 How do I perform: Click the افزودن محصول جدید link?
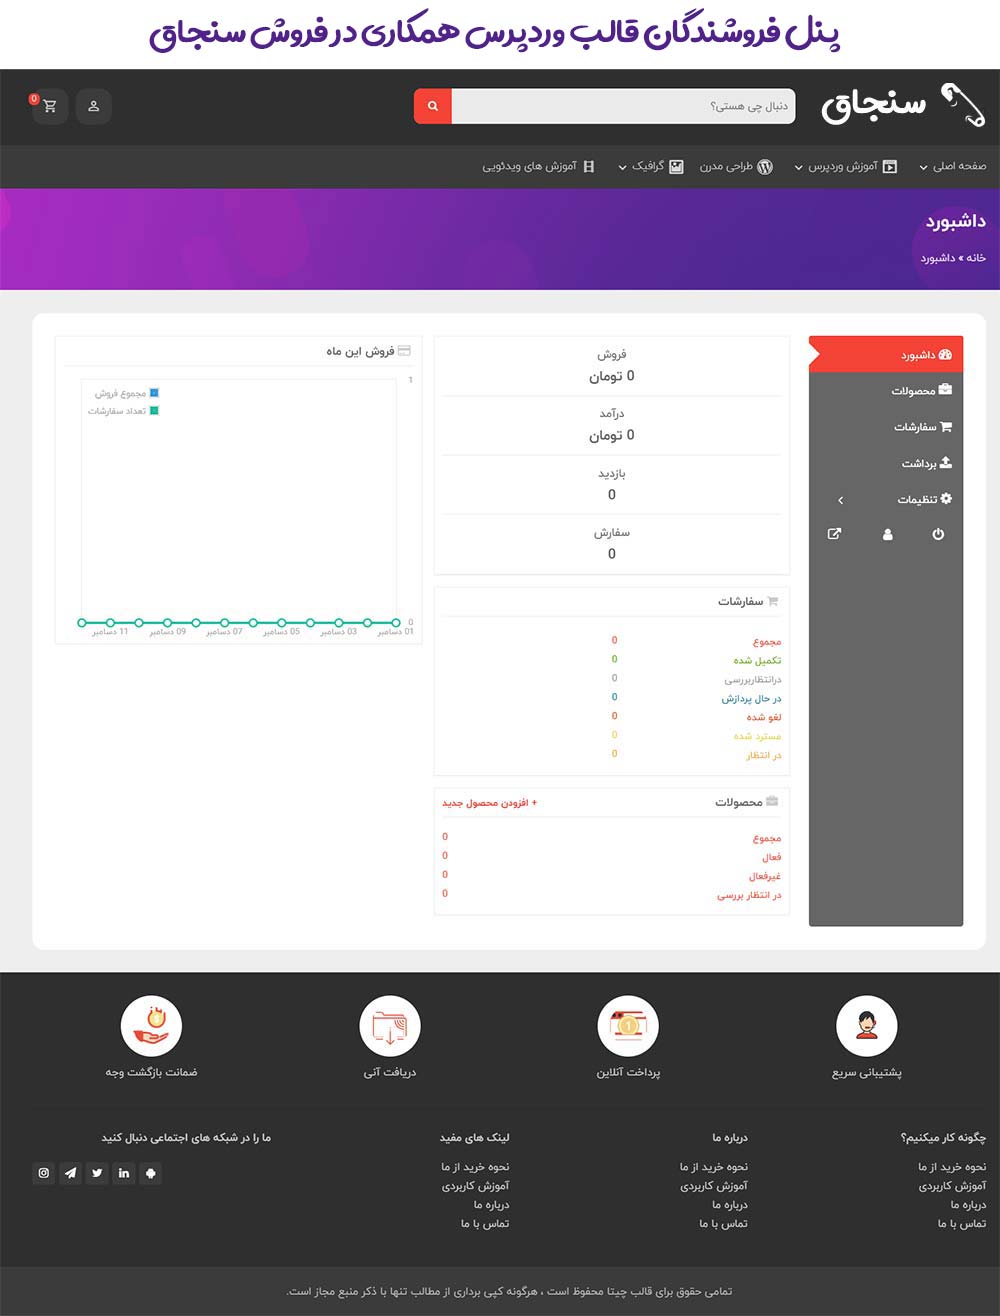(x=489, y=803)
